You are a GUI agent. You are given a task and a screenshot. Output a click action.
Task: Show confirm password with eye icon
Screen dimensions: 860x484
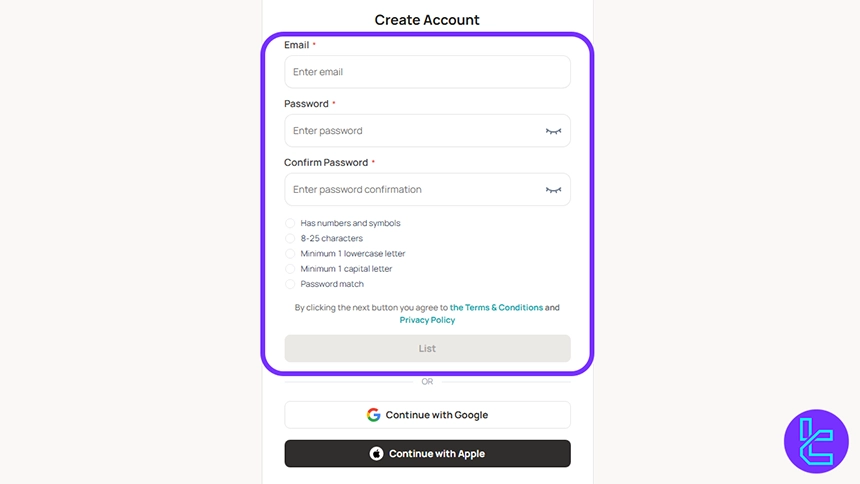[x=553, y=190]
